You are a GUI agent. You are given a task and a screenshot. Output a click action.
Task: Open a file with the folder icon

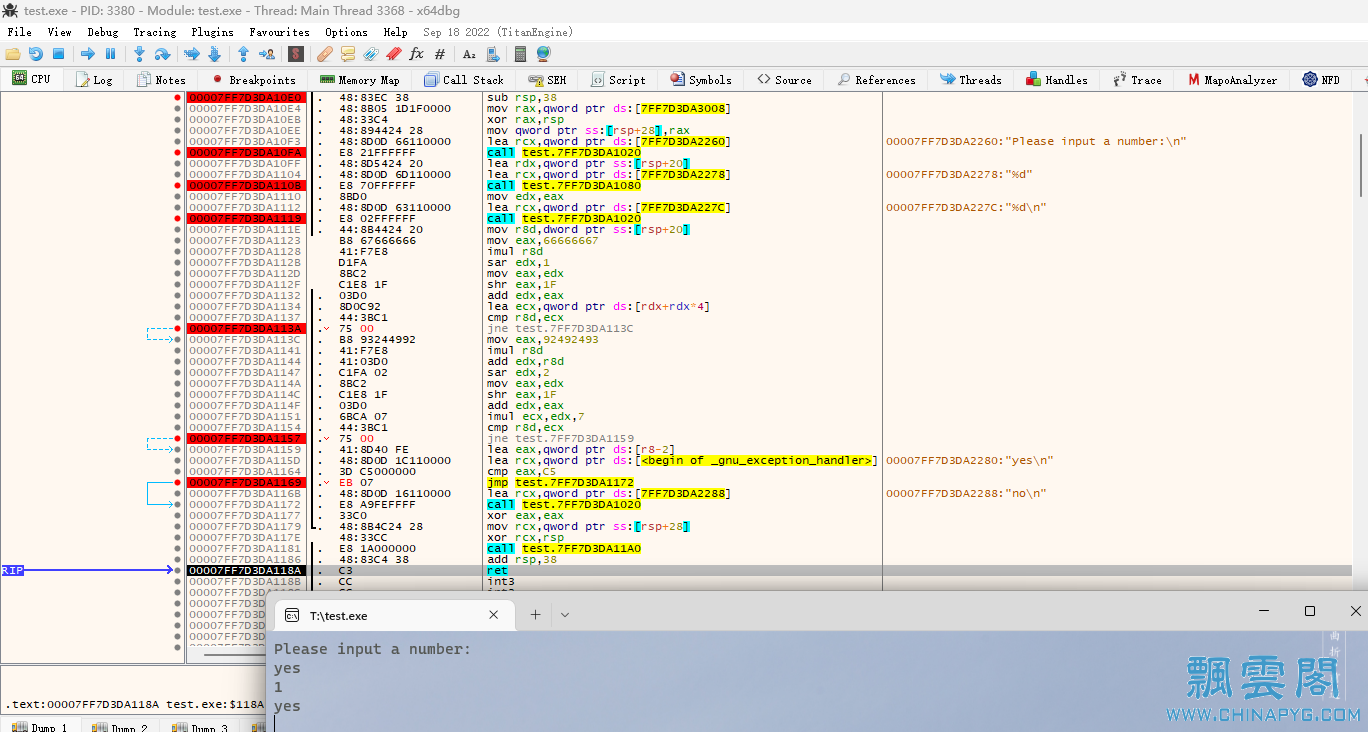click(13, 54)
